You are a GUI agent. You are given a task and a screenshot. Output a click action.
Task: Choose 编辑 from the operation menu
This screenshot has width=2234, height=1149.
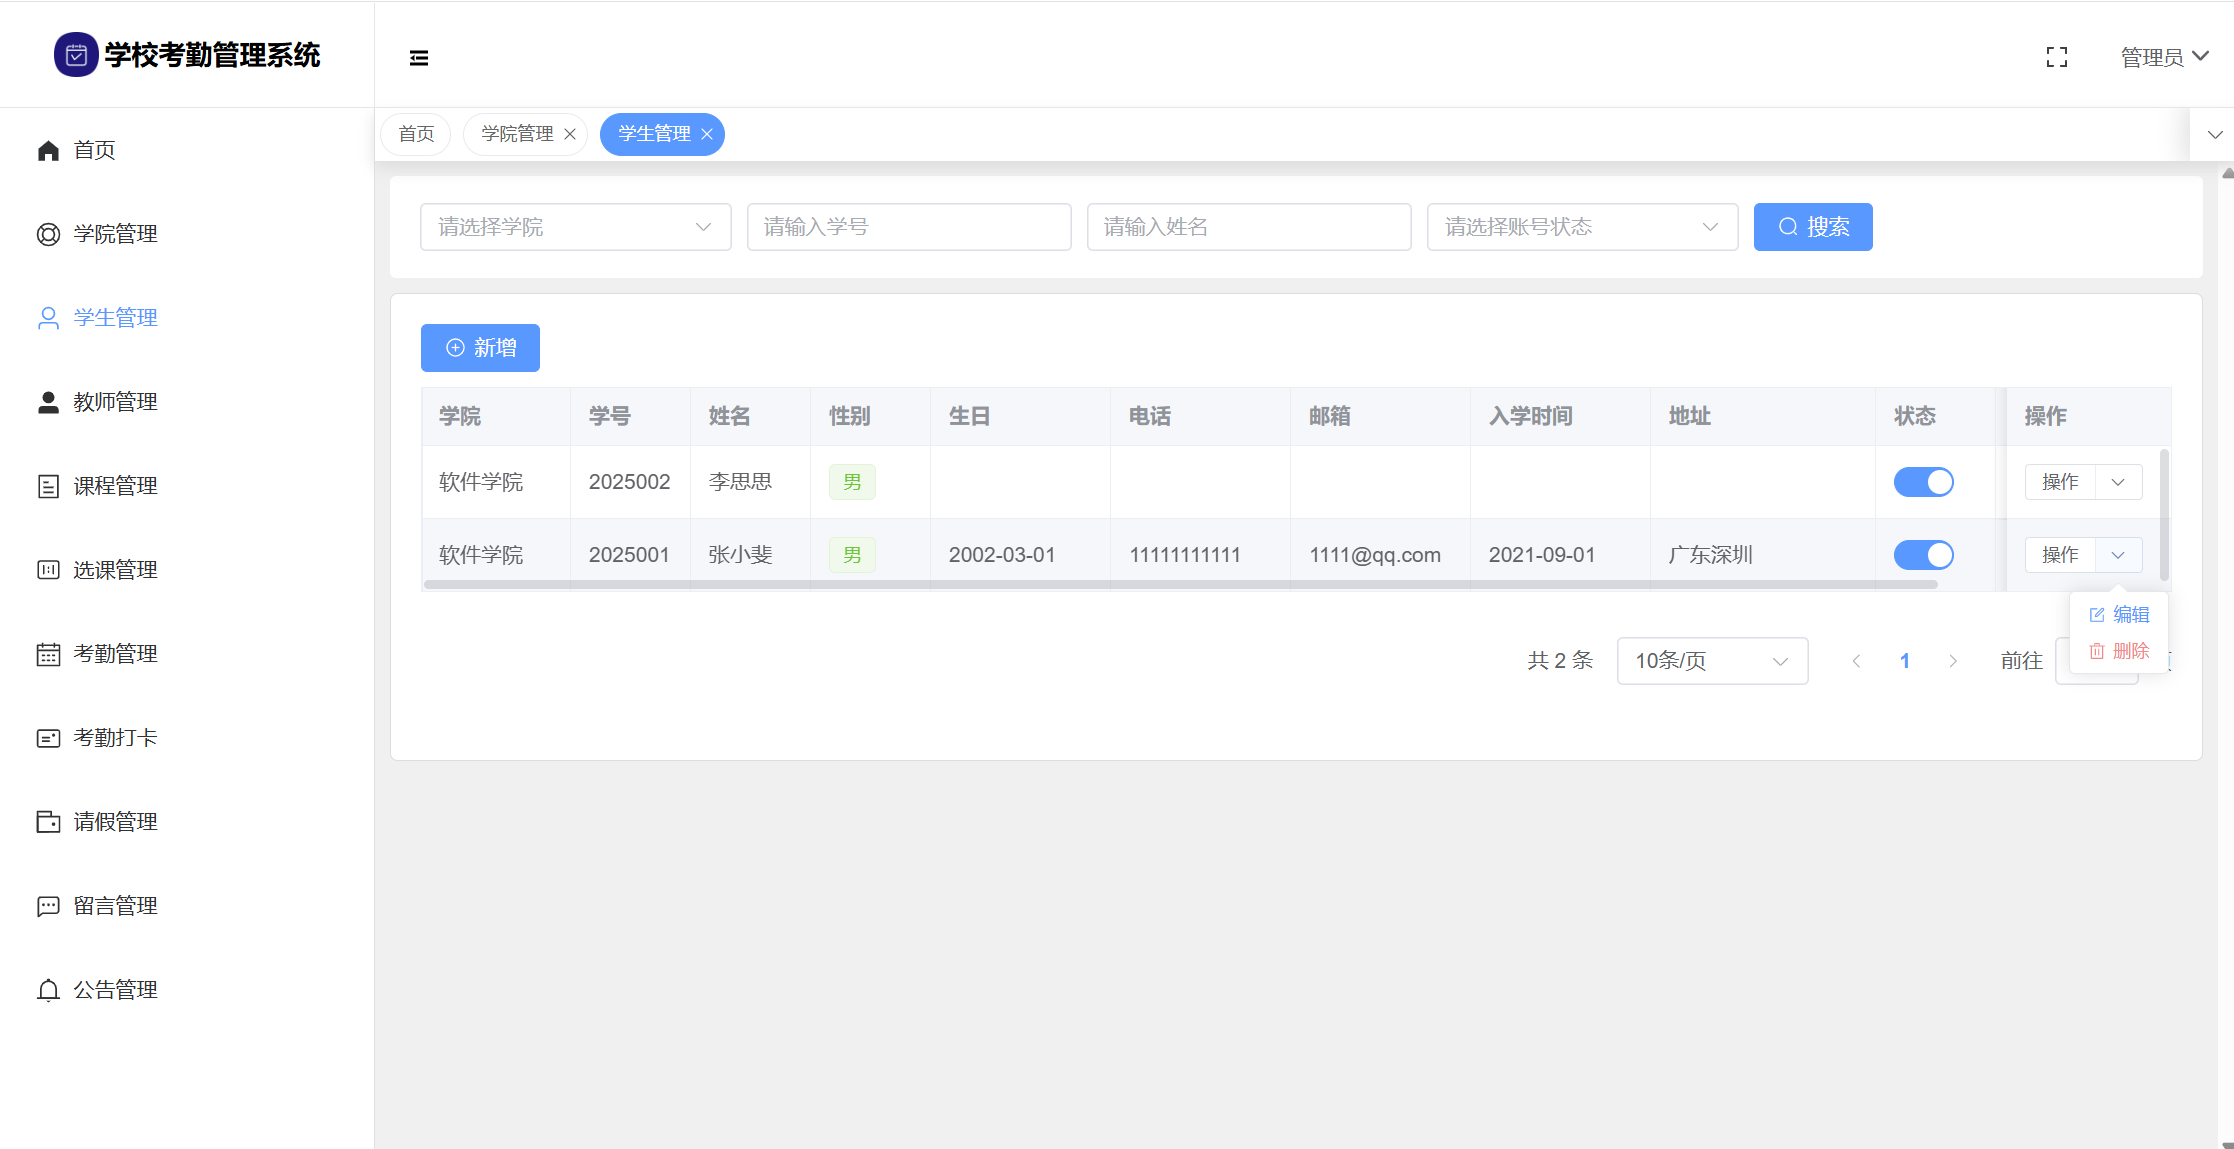[2120, 615]
